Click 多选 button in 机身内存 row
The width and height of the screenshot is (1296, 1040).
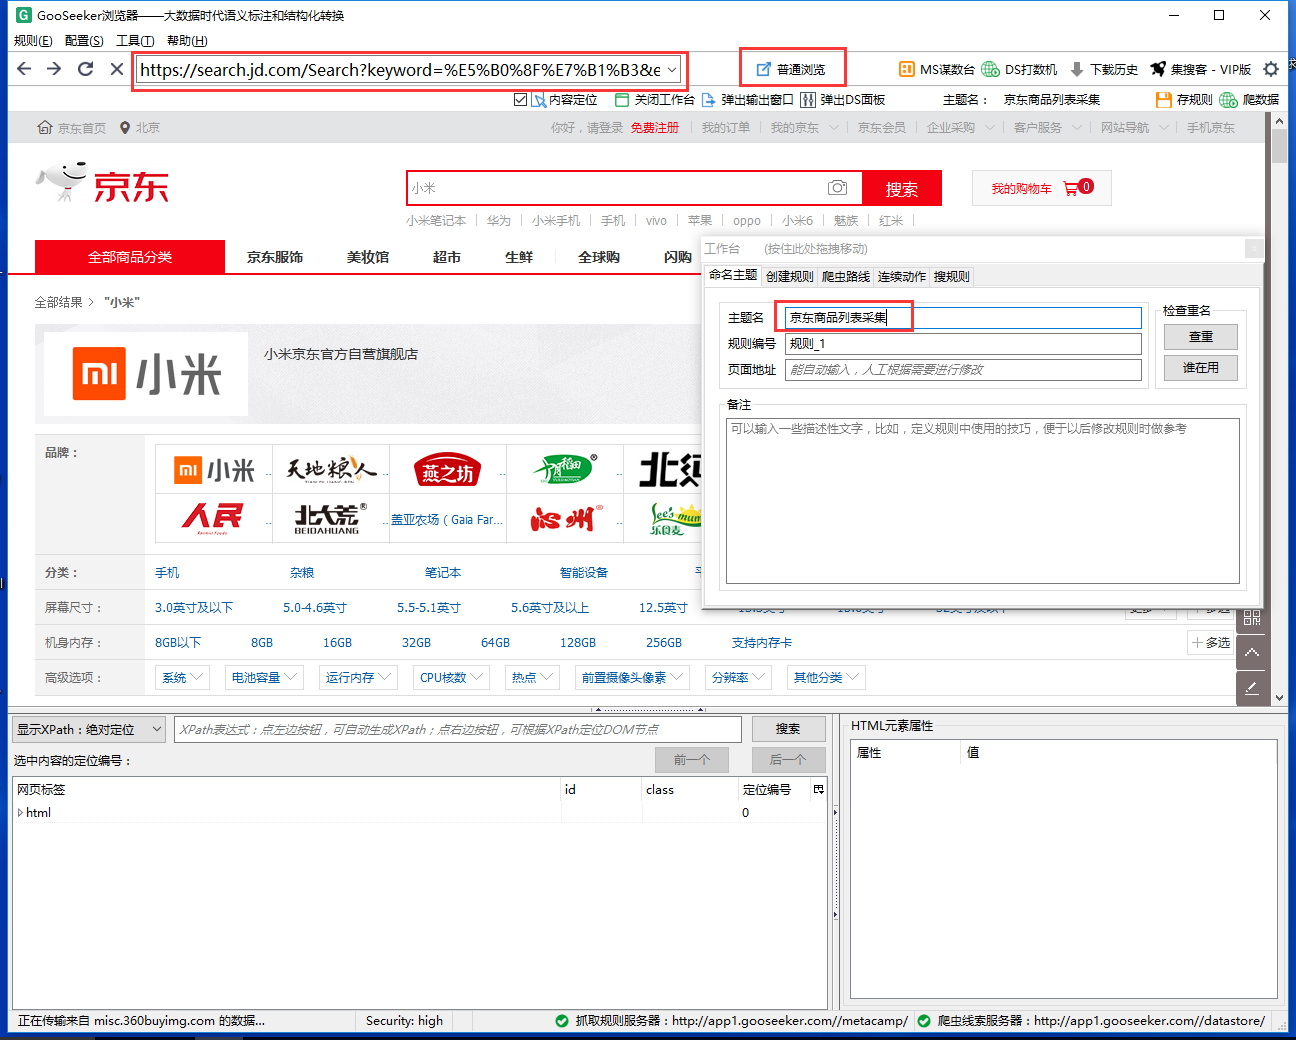(1211, 642)
